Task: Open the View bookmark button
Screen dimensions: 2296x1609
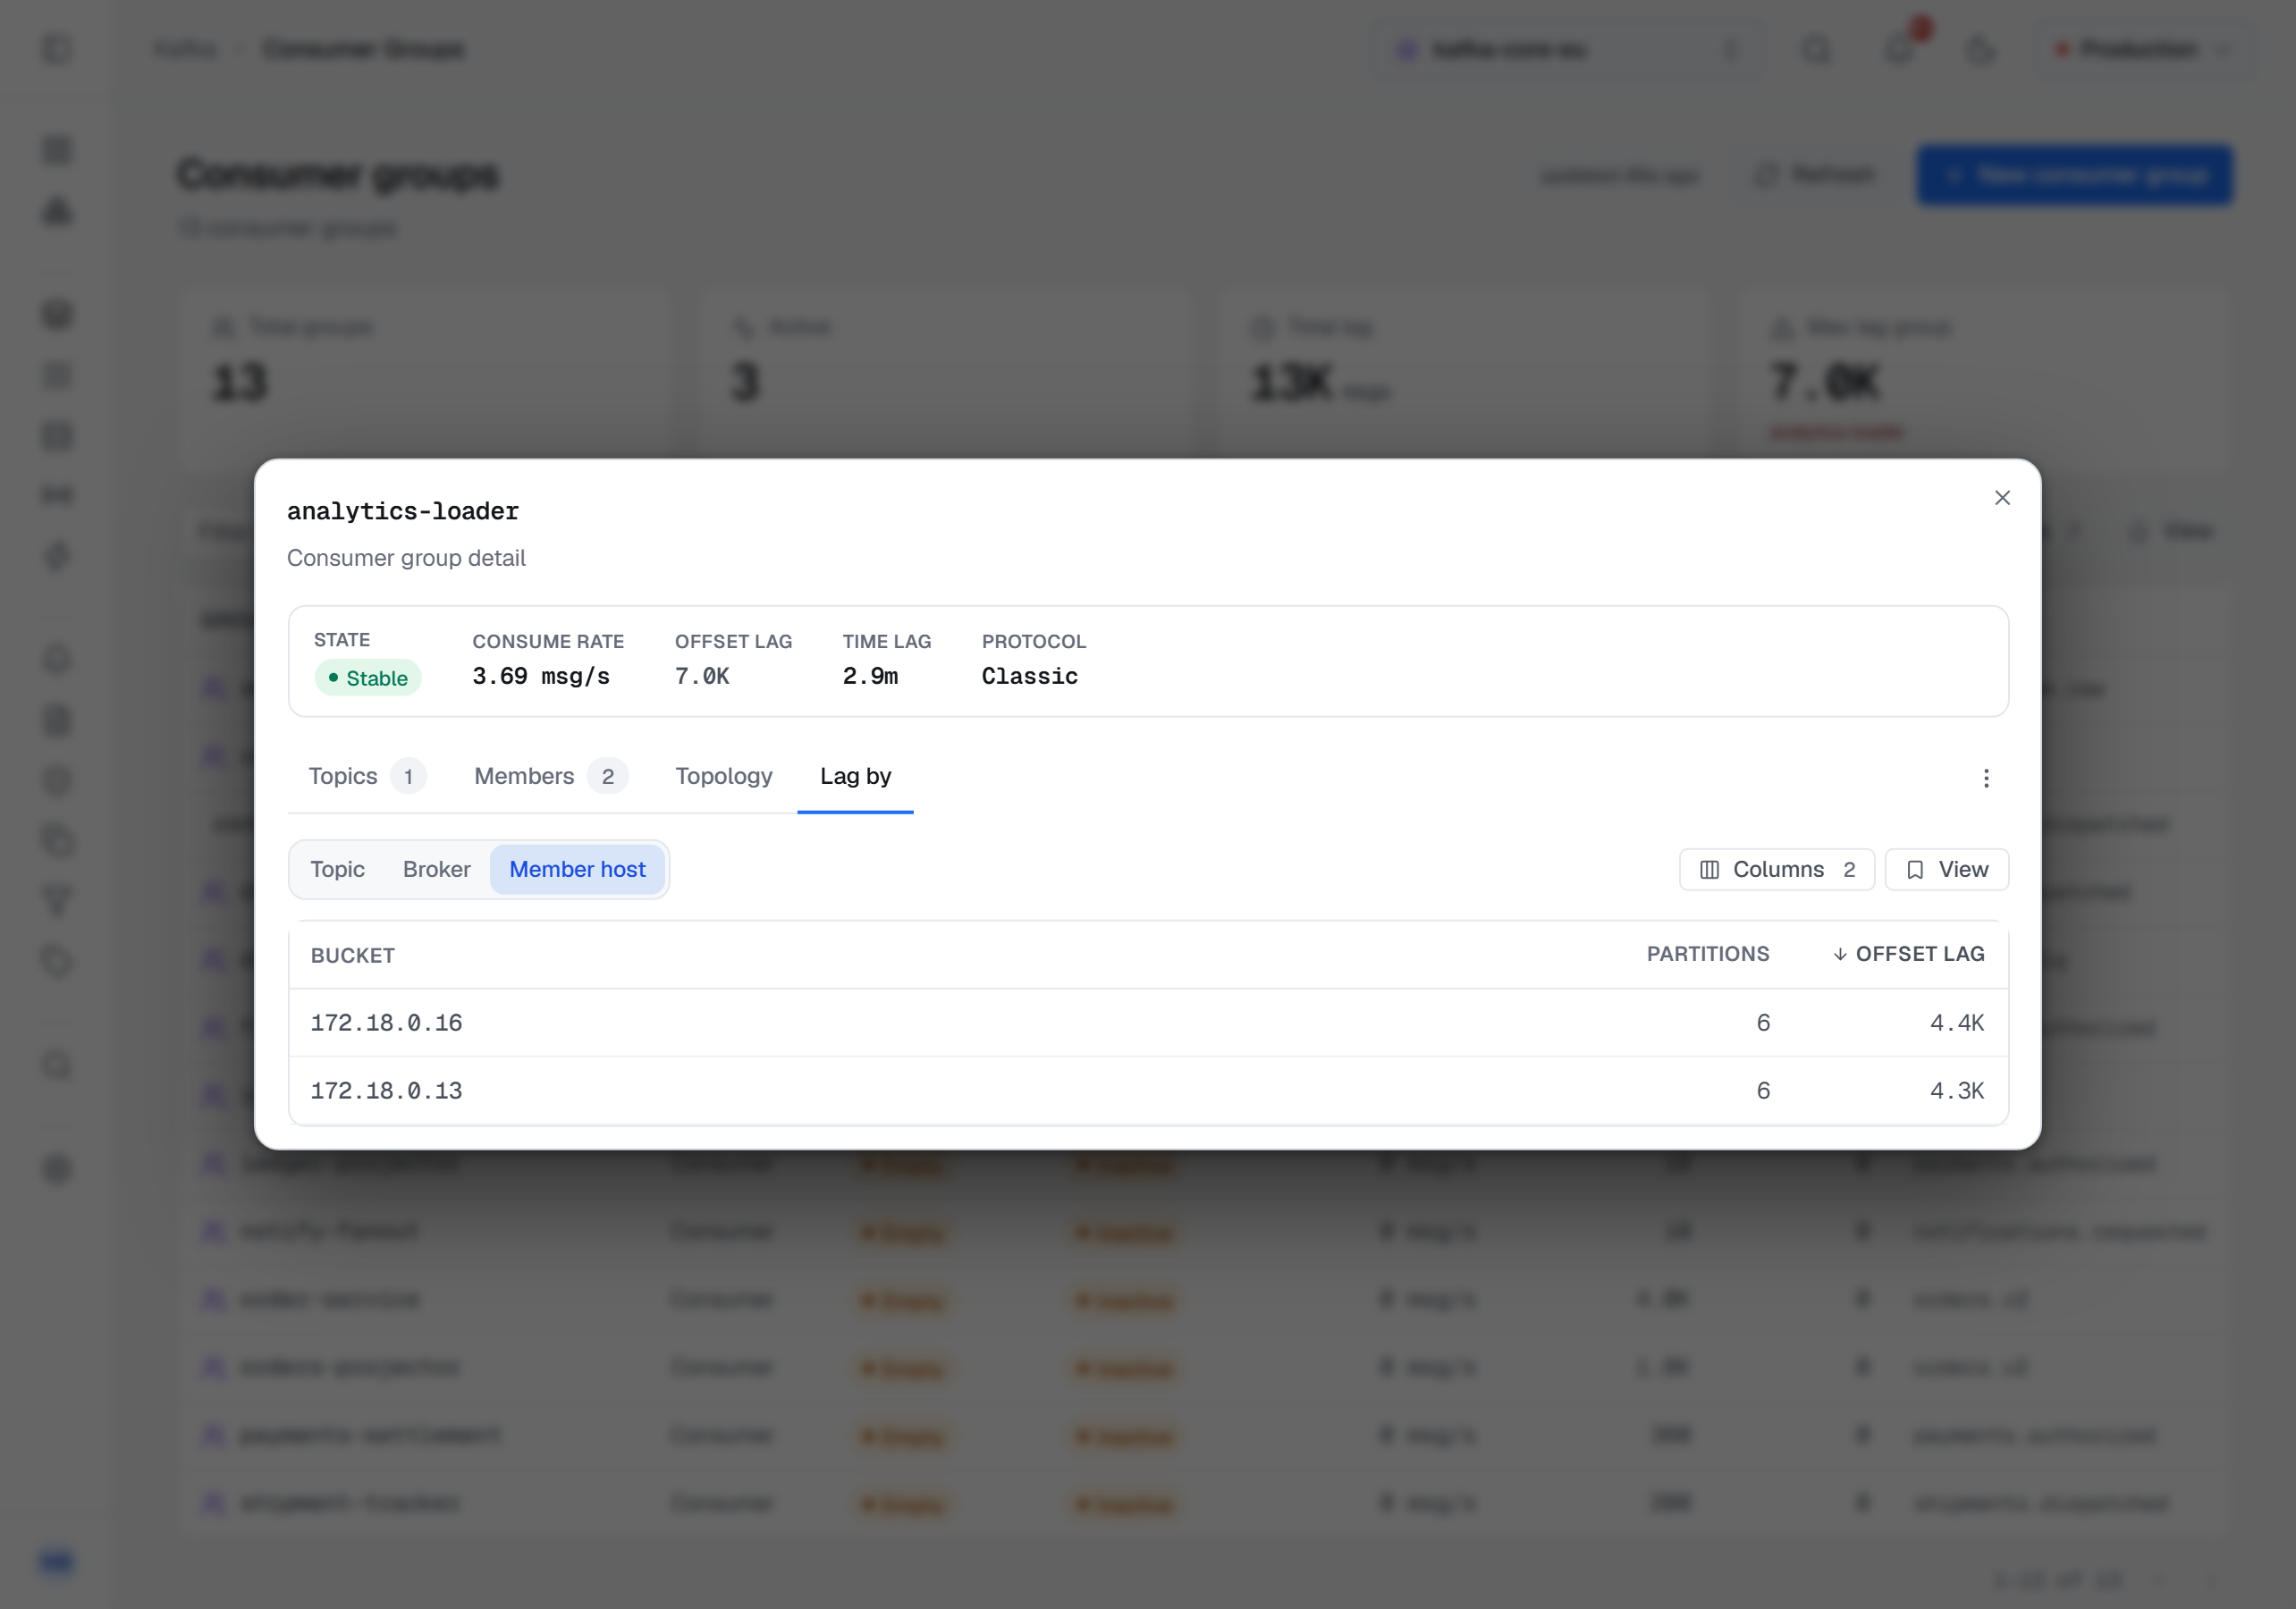Action: point(1946,869)
